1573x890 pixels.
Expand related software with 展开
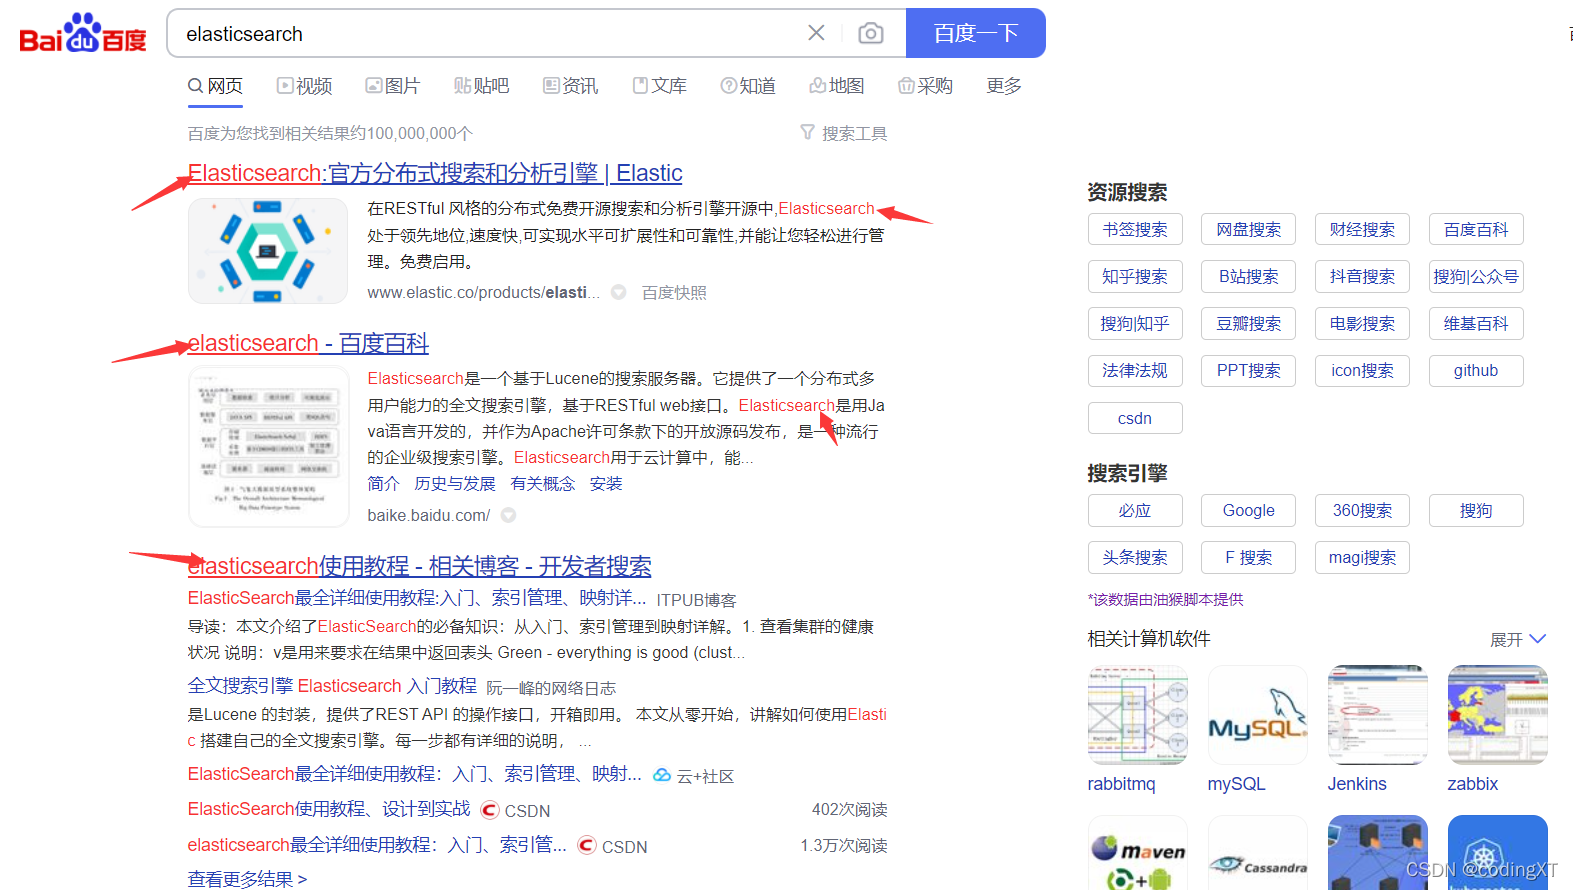[1518, 639]
